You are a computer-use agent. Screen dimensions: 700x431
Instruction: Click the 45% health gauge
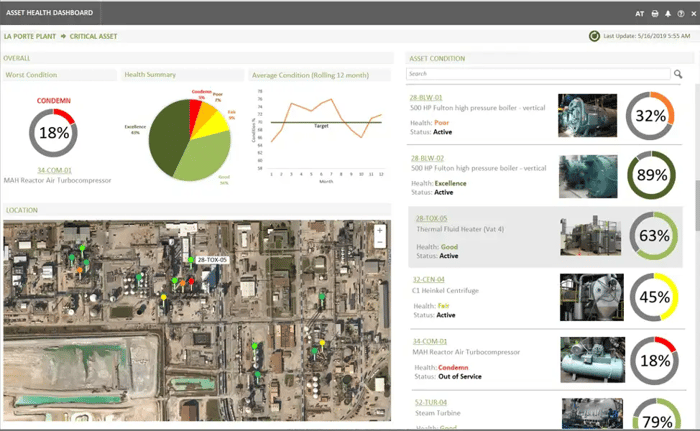click(x=654, y=297)
